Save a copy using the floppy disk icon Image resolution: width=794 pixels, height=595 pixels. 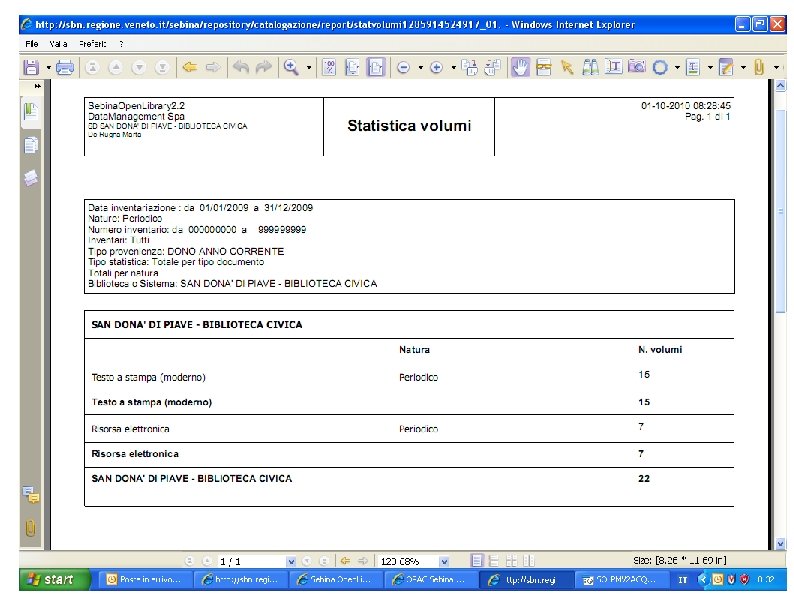click(x=31, y=67)
